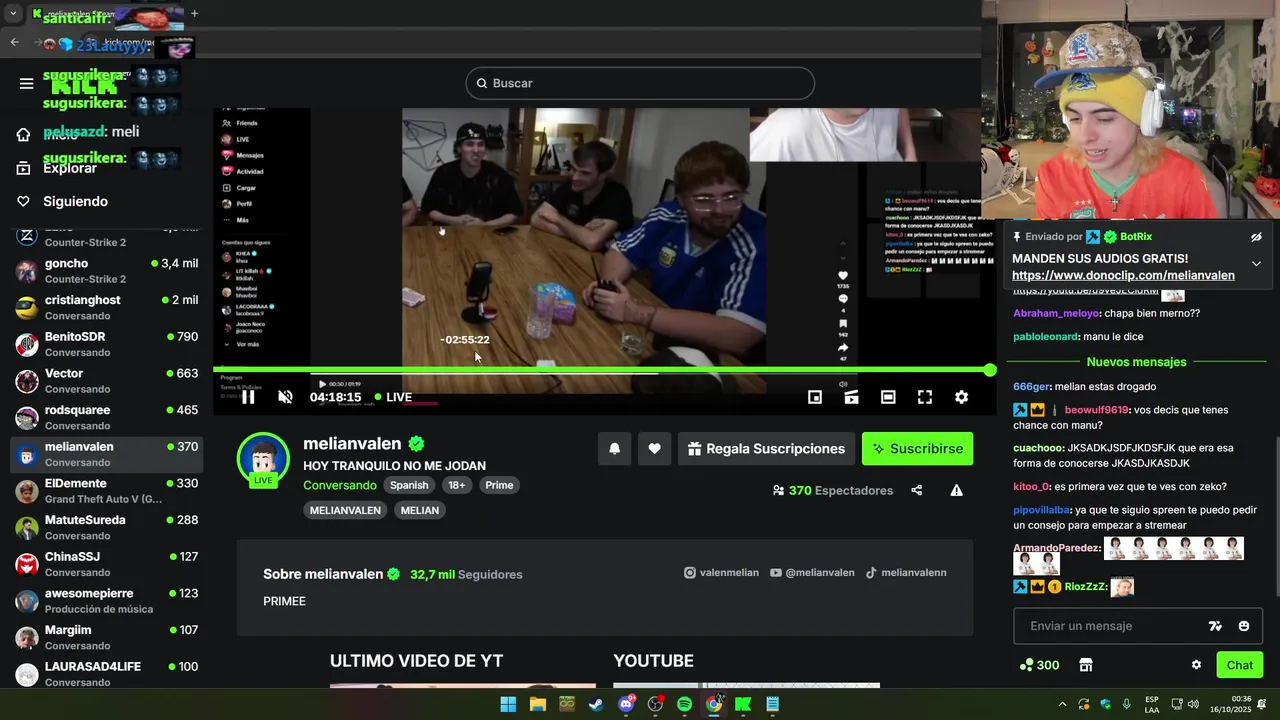
Task: Open the chat shop icon
Action: [1086, 665]
